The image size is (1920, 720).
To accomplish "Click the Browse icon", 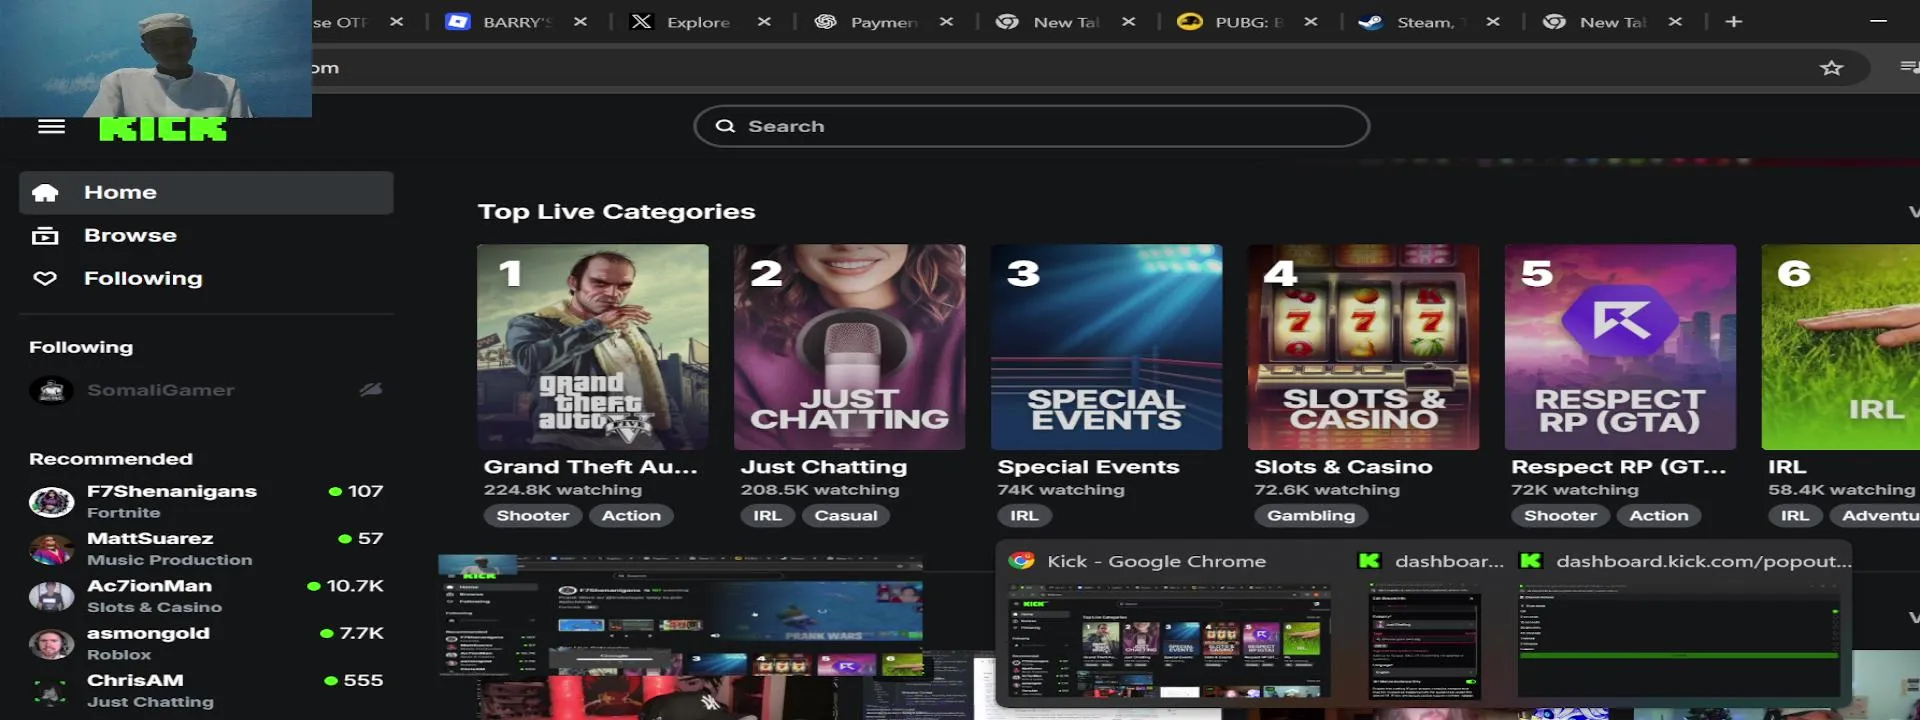I will click(x=45, y=236).
